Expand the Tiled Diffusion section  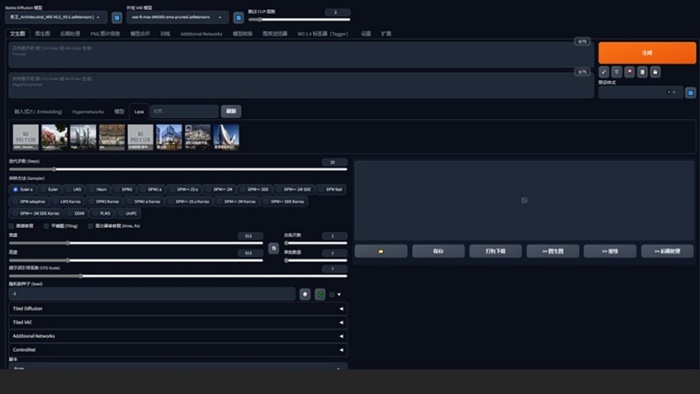[x=178, y=309]
